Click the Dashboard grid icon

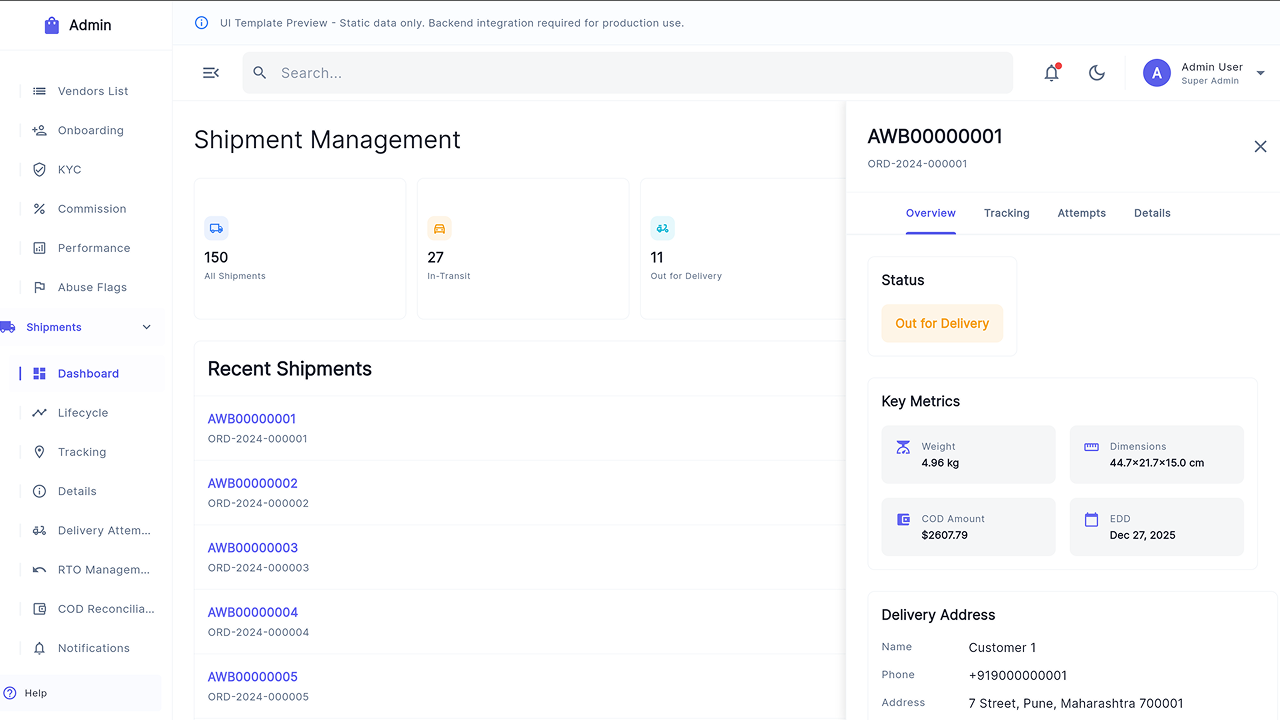pyautogui.click(x=39, y=374)
